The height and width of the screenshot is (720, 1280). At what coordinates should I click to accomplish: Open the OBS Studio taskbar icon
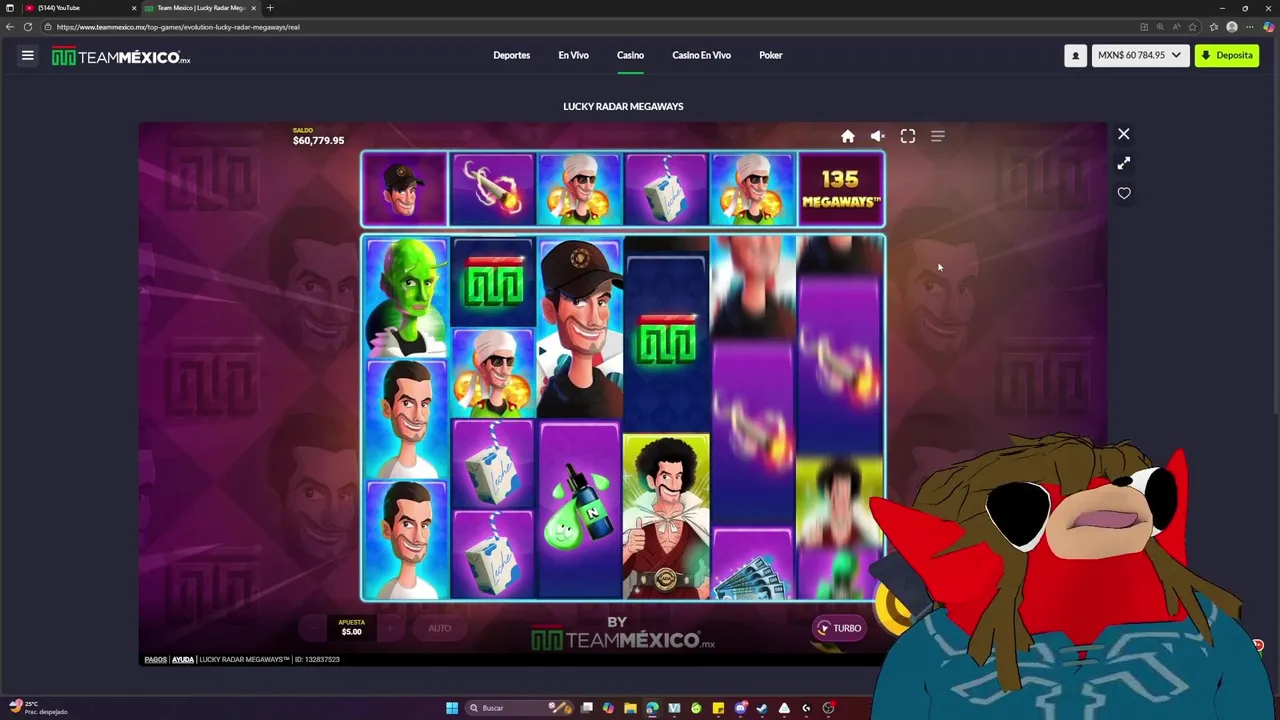tap(828, 708)
